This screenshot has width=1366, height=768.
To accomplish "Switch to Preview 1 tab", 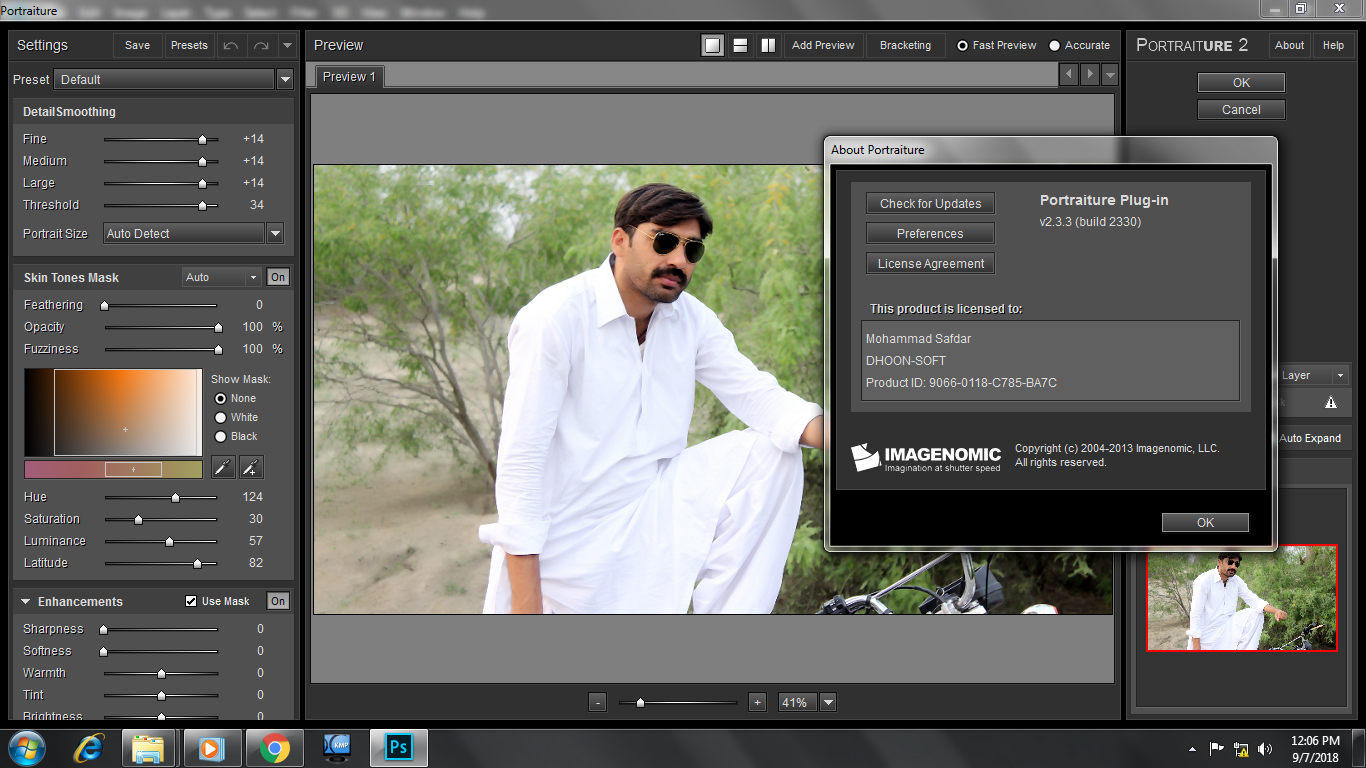I will (349, 77).
